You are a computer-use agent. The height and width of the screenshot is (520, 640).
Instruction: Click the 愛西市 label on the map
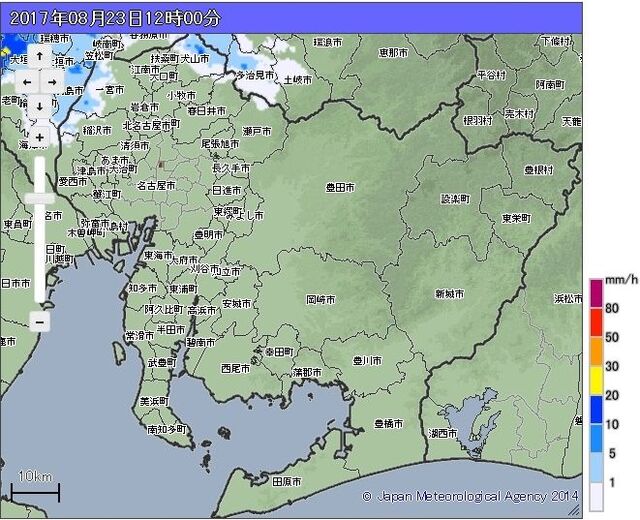click(73, 181)
